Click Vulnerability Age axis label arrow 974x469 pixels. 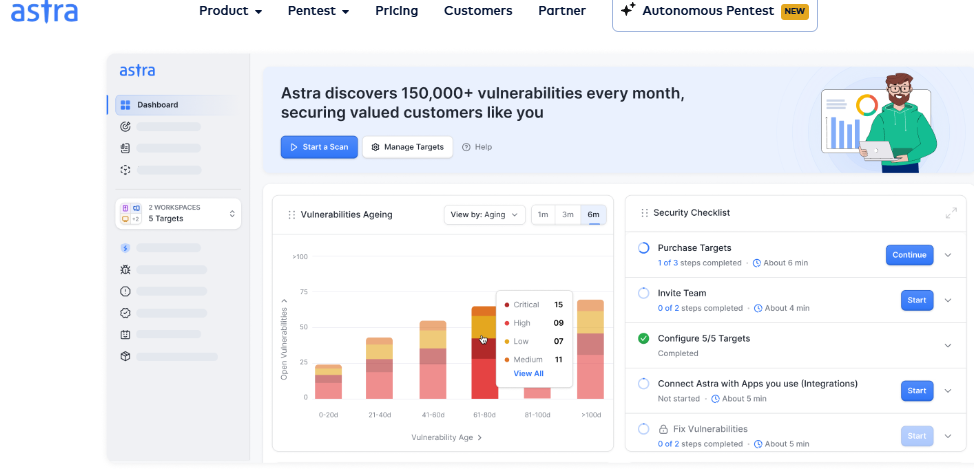479,437
